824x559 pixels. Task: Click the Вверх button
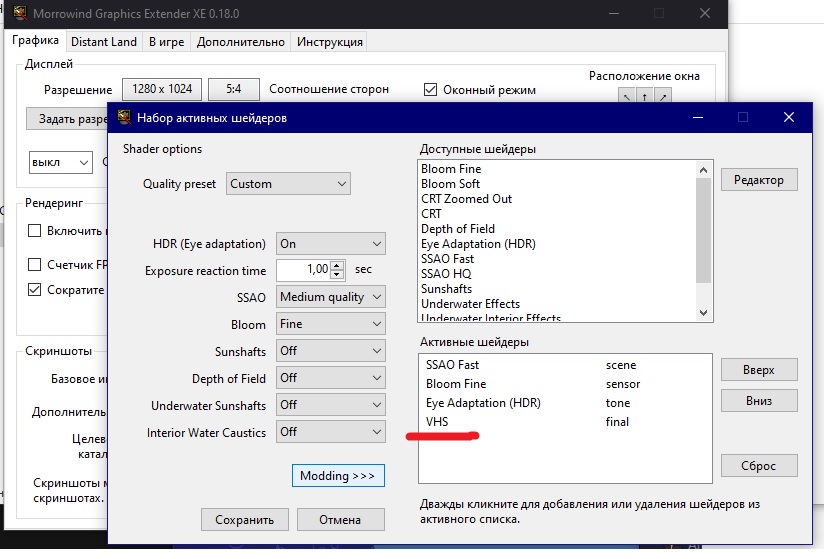click(759, 370)
